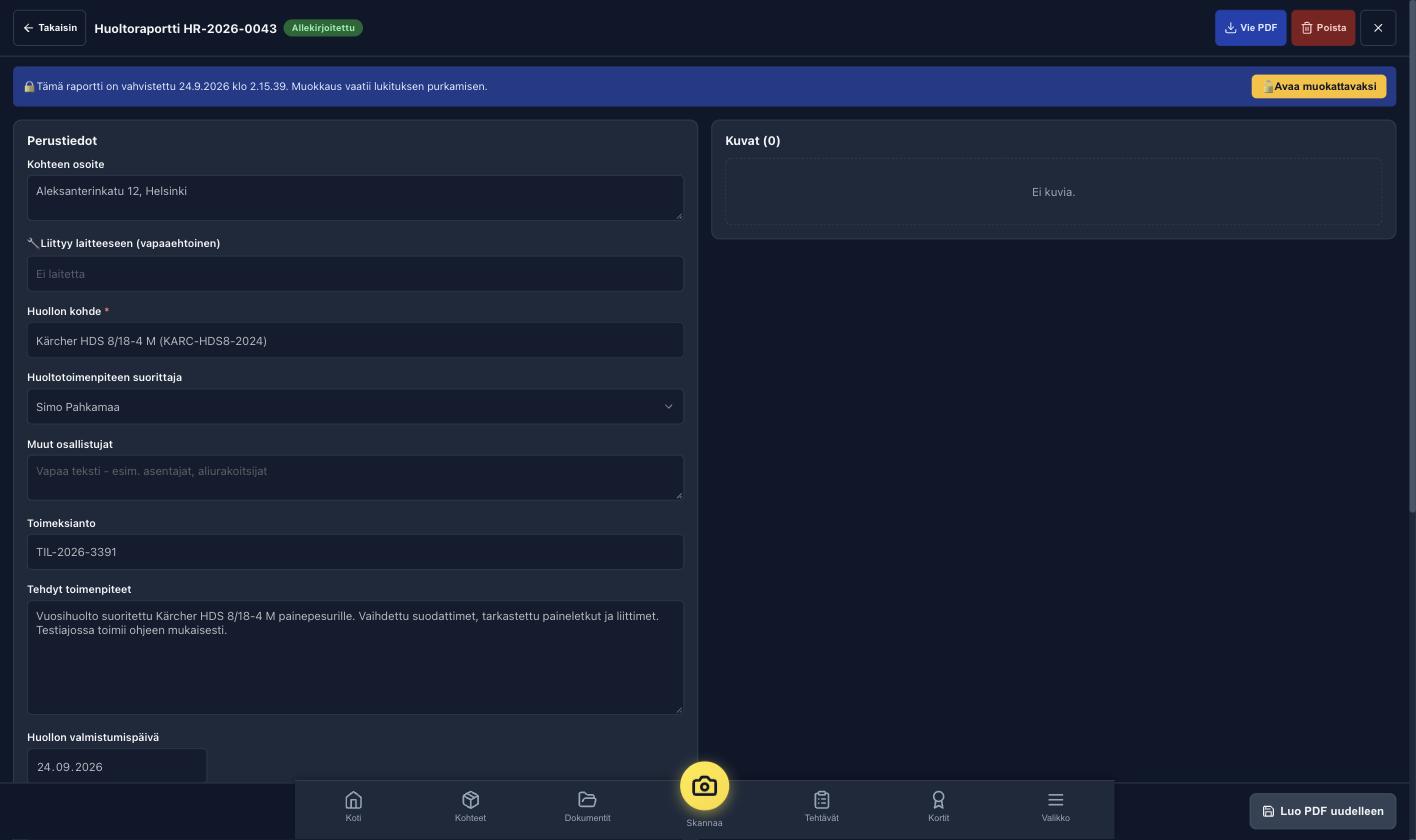
Task: Click the Kuvat (0) heading
Action: [752, 141]
